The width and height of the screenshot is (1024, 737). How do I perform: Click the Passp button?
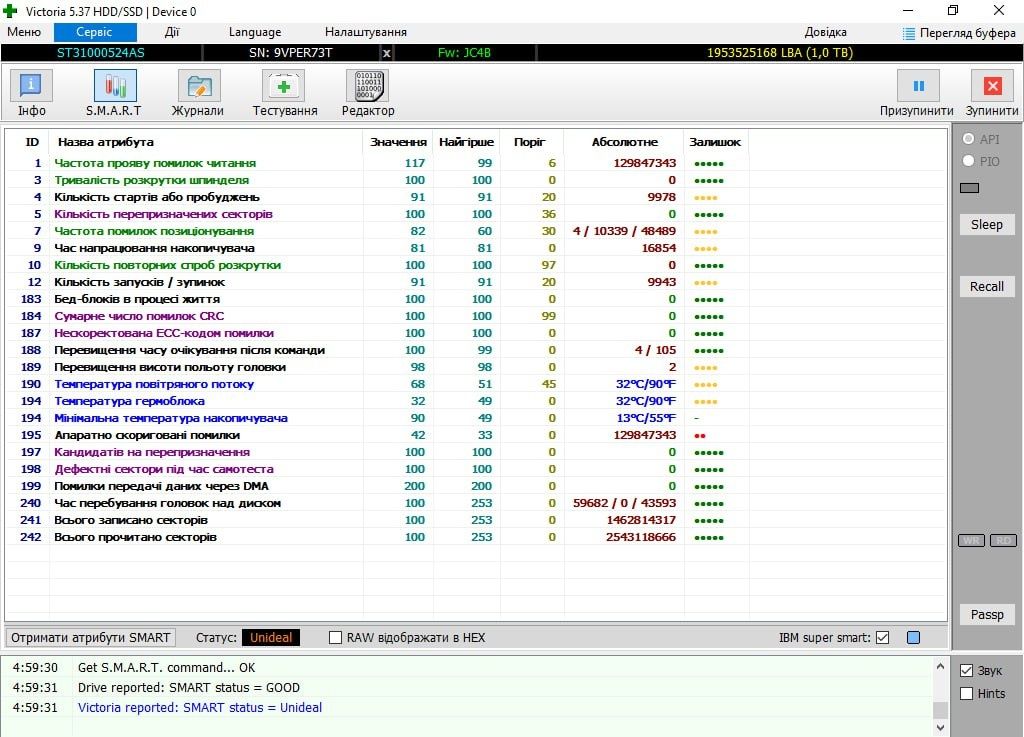987,615
